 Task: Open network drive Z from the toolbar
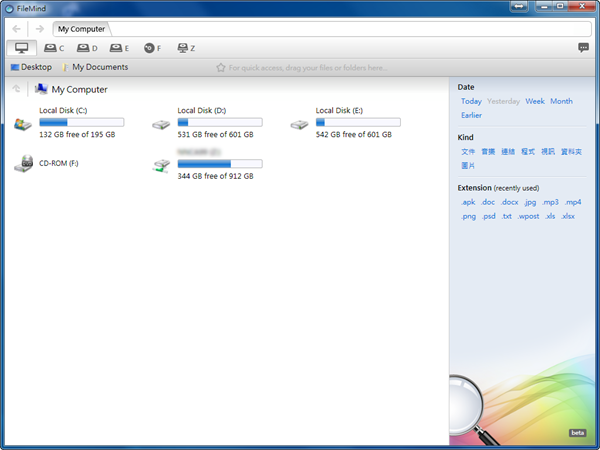coord(186,48)
